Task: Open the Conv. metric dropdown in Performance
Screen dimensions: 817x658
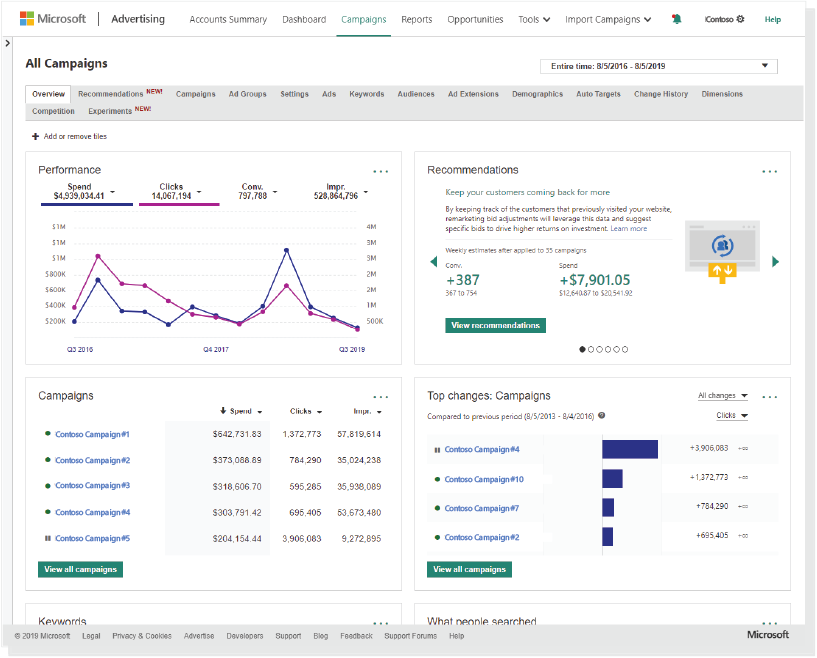Action: tap(275, 192)
